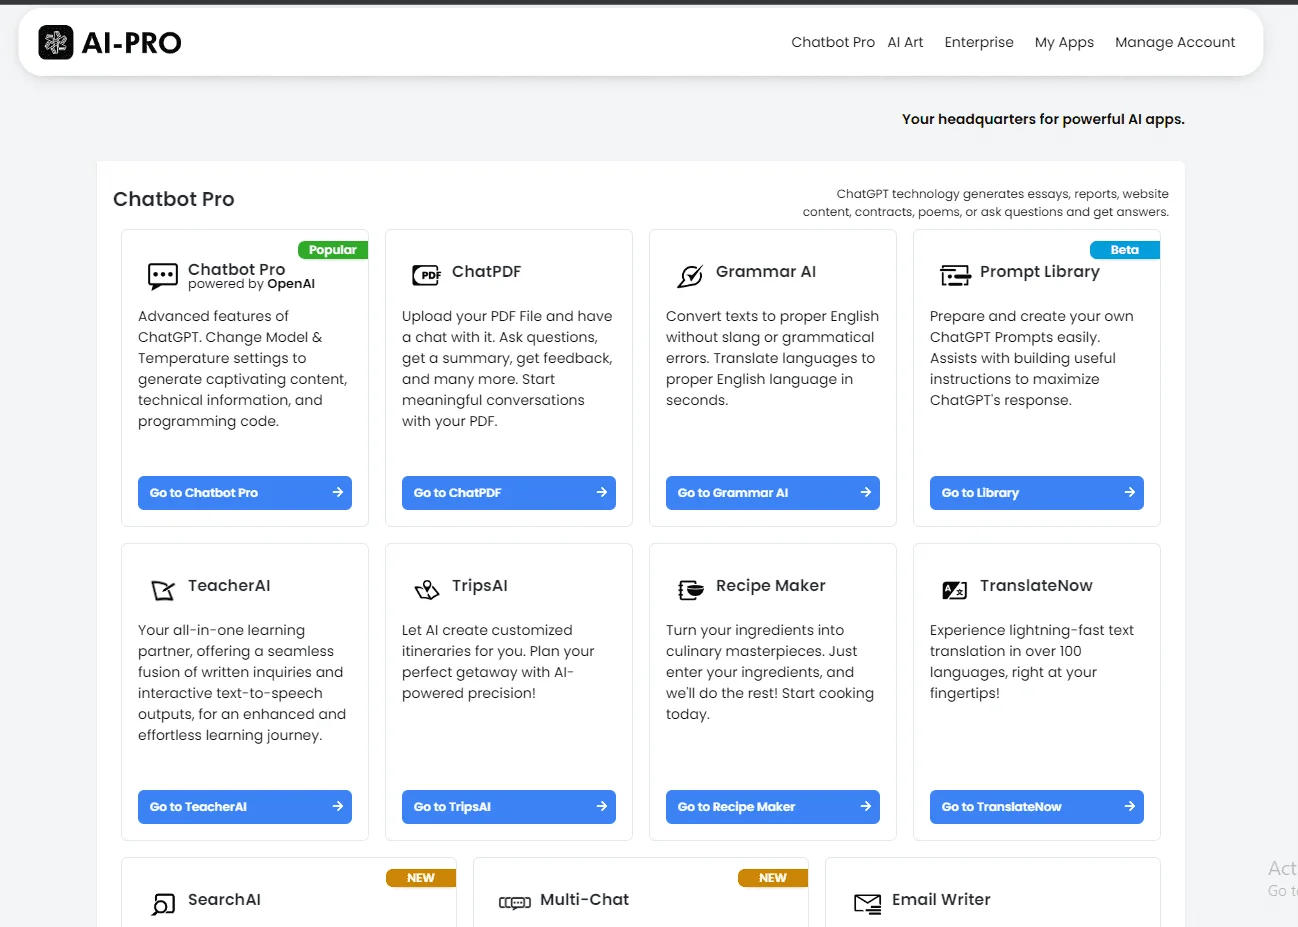Click the Go to Library button
The height and width of the screenshot is (927, 1298).
coord(1037,493)
